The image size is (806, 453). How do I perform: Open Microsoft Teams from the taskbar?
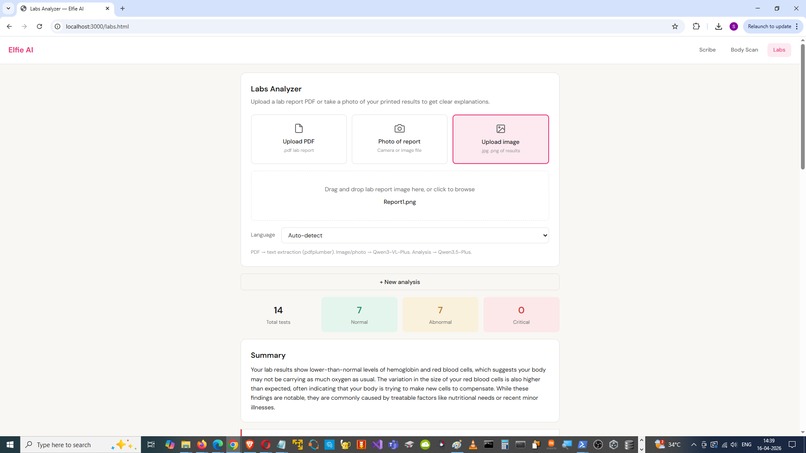click(393, 444)
